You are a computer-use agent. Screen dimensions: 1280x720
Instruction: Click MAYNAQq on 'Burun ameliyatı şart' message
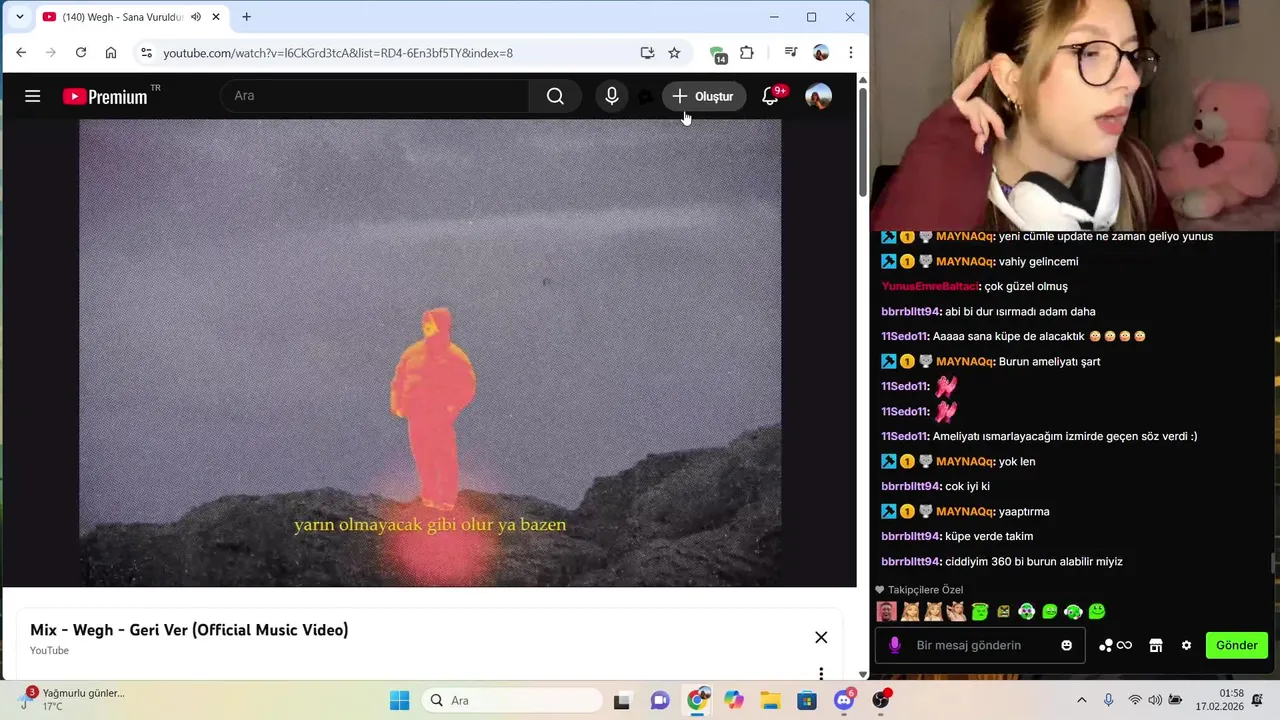pos(964,361)
